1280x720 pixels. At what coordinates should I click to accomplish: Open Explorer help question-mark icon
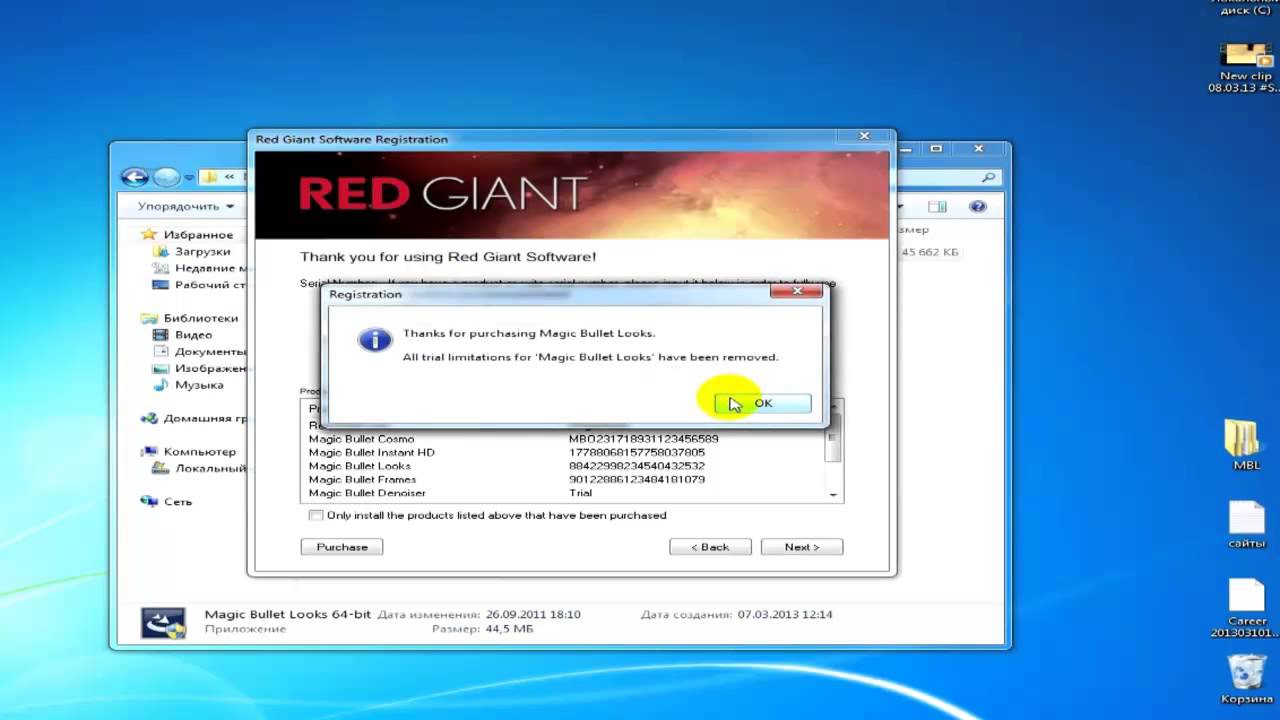click(x=978, y=206)
